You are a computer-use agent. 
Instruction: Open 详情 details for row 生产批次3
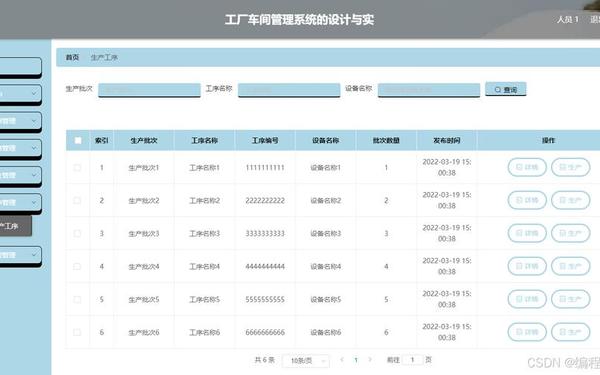(527, 233)
